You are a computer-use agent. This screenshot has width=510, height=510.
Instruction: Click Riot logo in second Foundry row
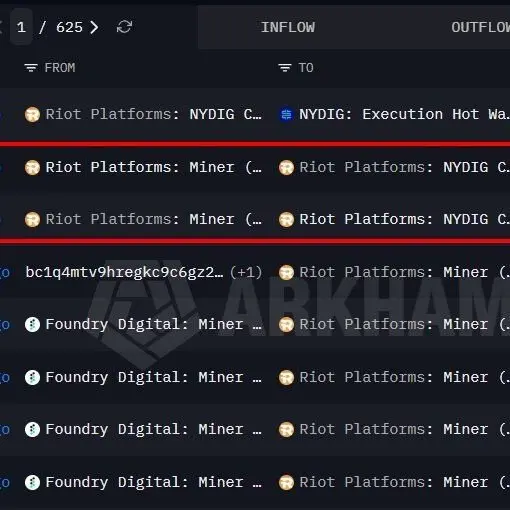pos(286,378)
